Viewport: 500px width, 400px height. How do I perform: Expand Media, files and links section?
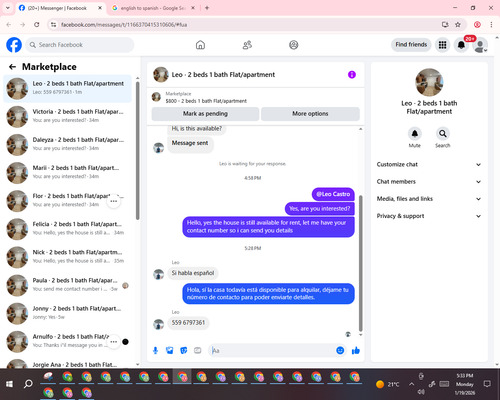[x=429, y=199]
